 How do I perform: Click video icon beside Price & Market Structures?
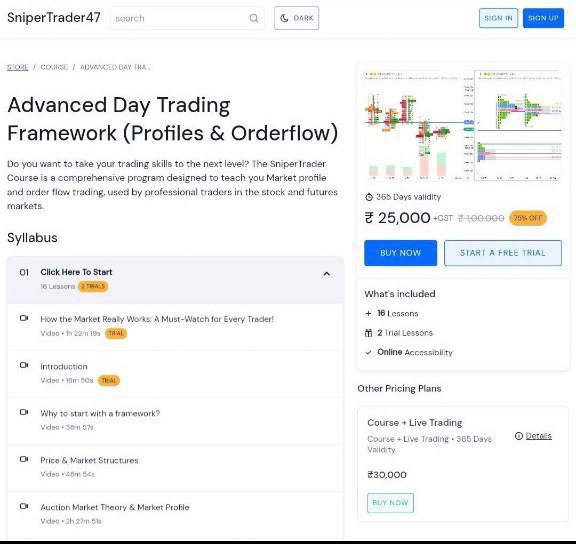point(24,459)
